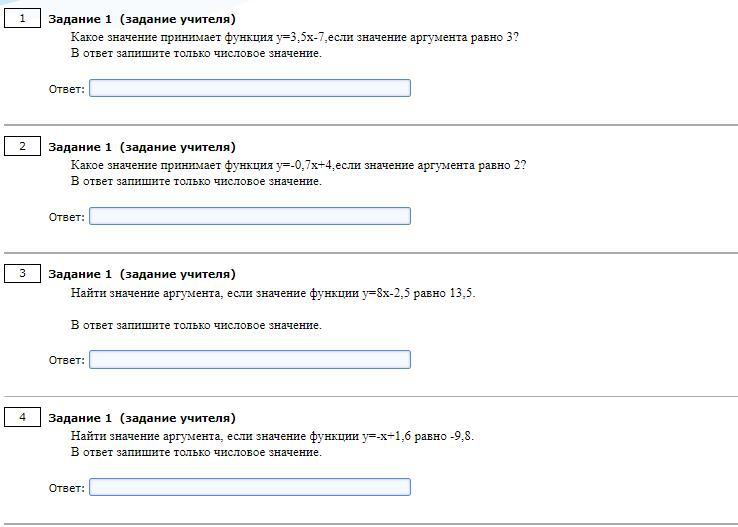Select question number box 2
This screenshot has height=527, width=738.
(x=22, y=146)
